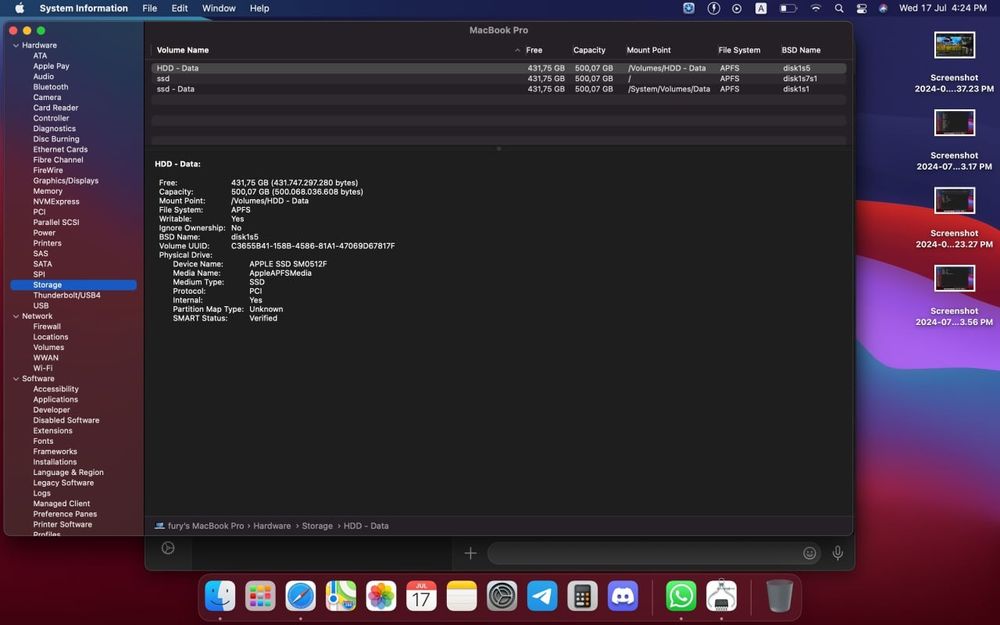Collapse the Network section
This screenshot has width=1000, height=625.
pos(16,316)
